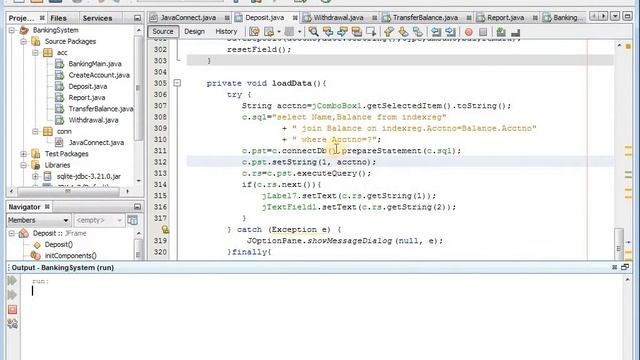Switch to Withdrawal.java tab

pos(338,18)
